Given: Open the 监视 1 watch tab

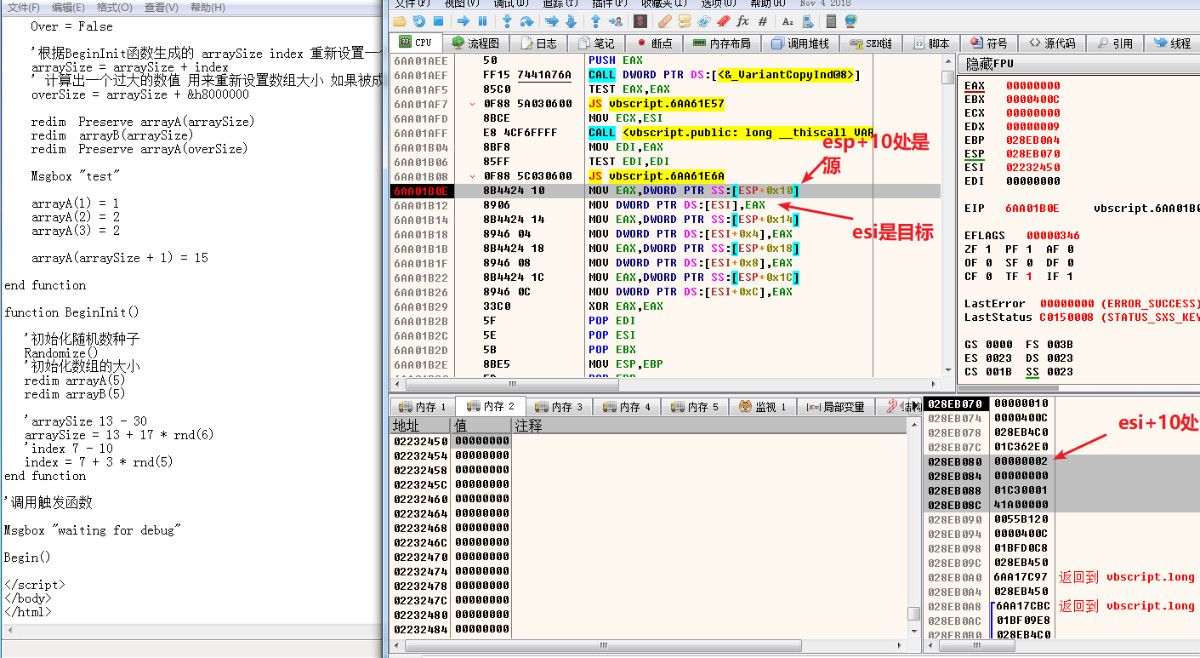Looking at the screenshot, I should point(763,406).
